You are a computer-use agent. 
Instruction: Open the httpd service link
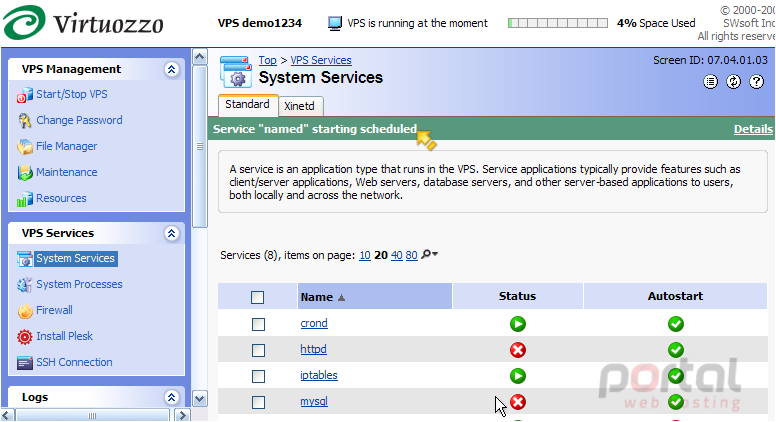(313, 349)
